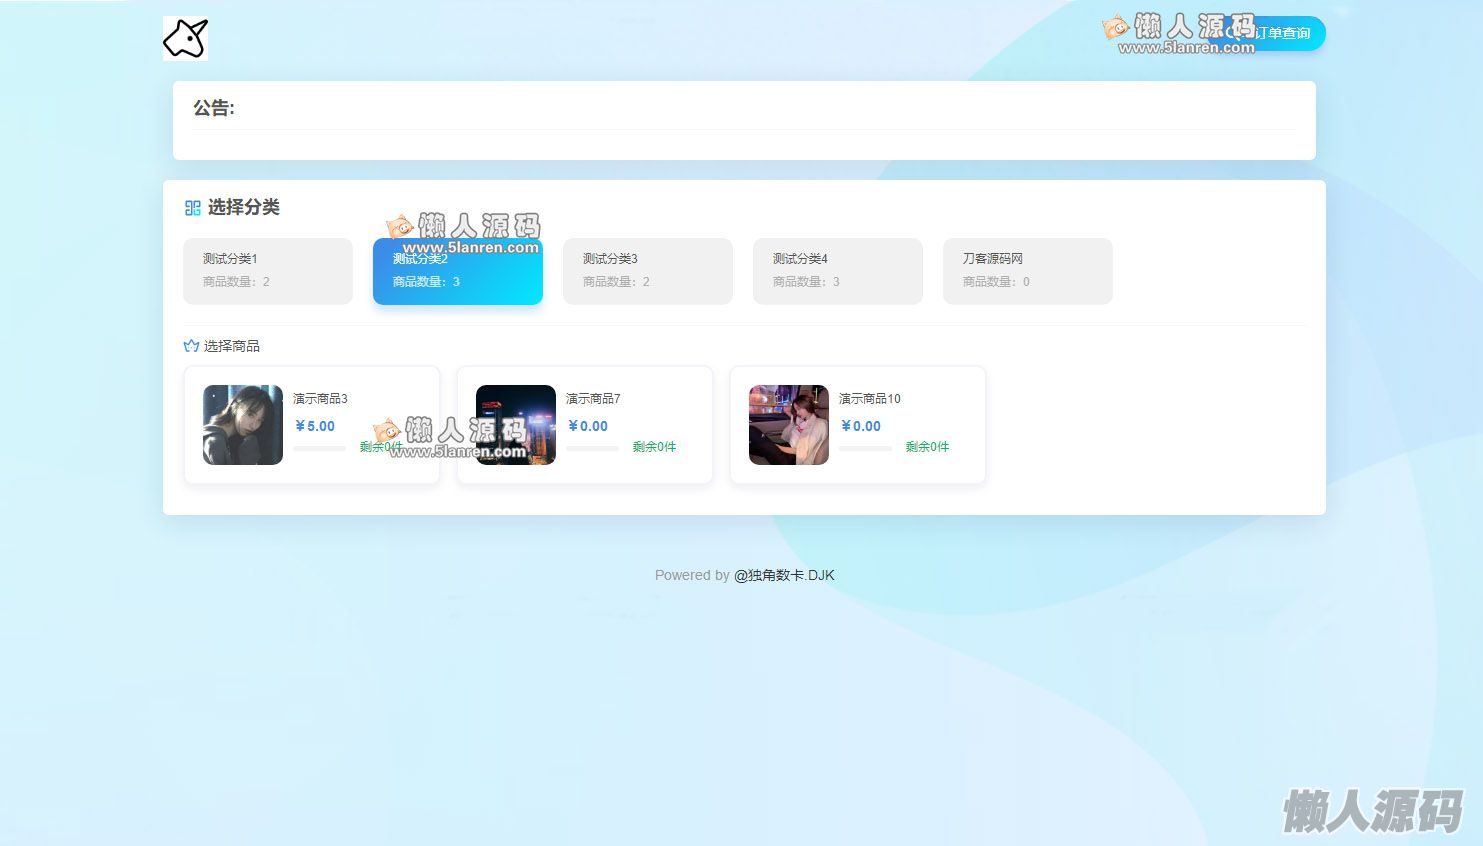
Task: Click the 公告 announcement heading
Action: tap(214, 108)
